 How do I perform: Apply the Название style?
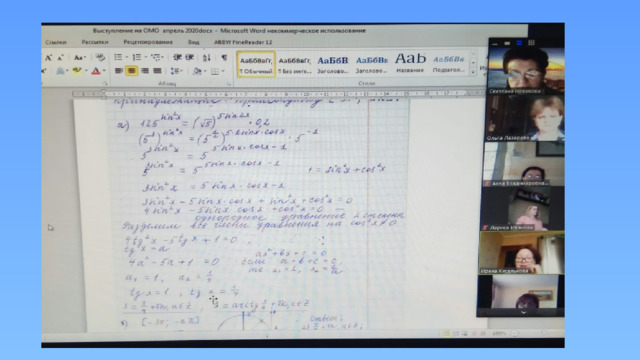[x=410, y=63]
